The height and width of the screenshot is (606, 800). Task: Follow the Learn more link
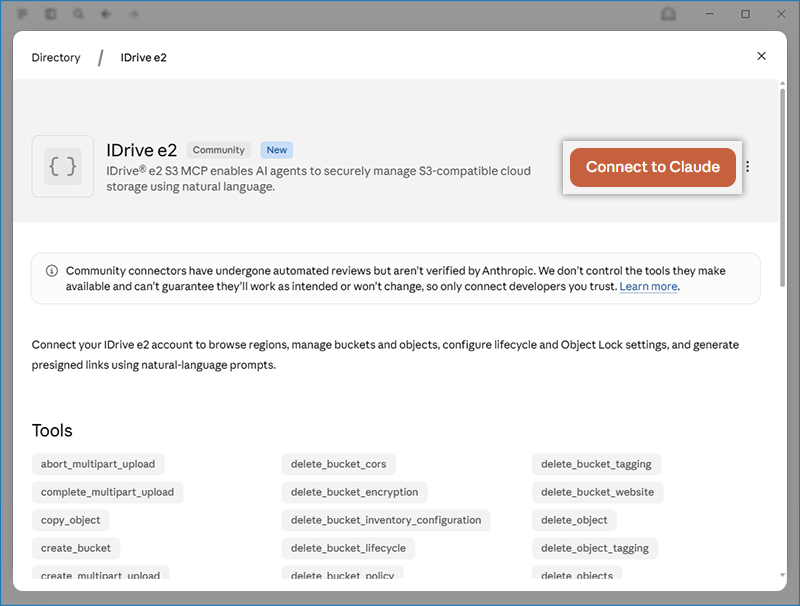pos(648,287)
